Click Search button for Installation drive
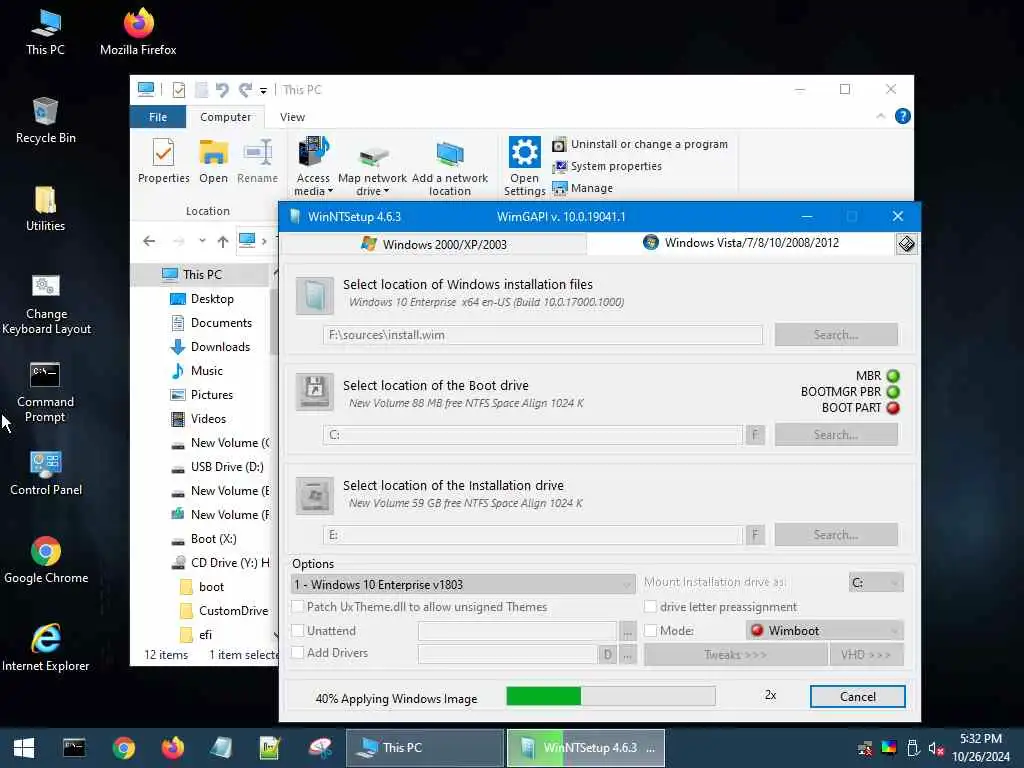The image size is (1024, 768). pos(836,535)
